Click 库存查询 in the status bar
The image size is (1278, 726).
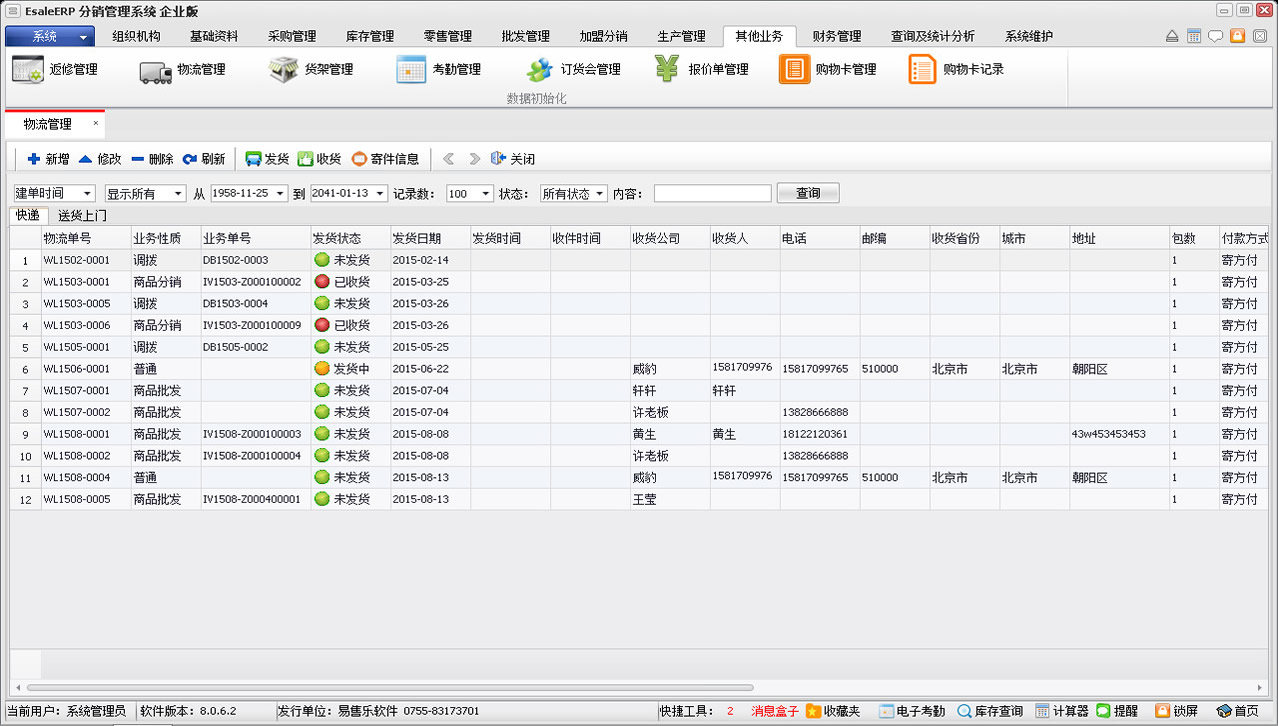(990, 711)
